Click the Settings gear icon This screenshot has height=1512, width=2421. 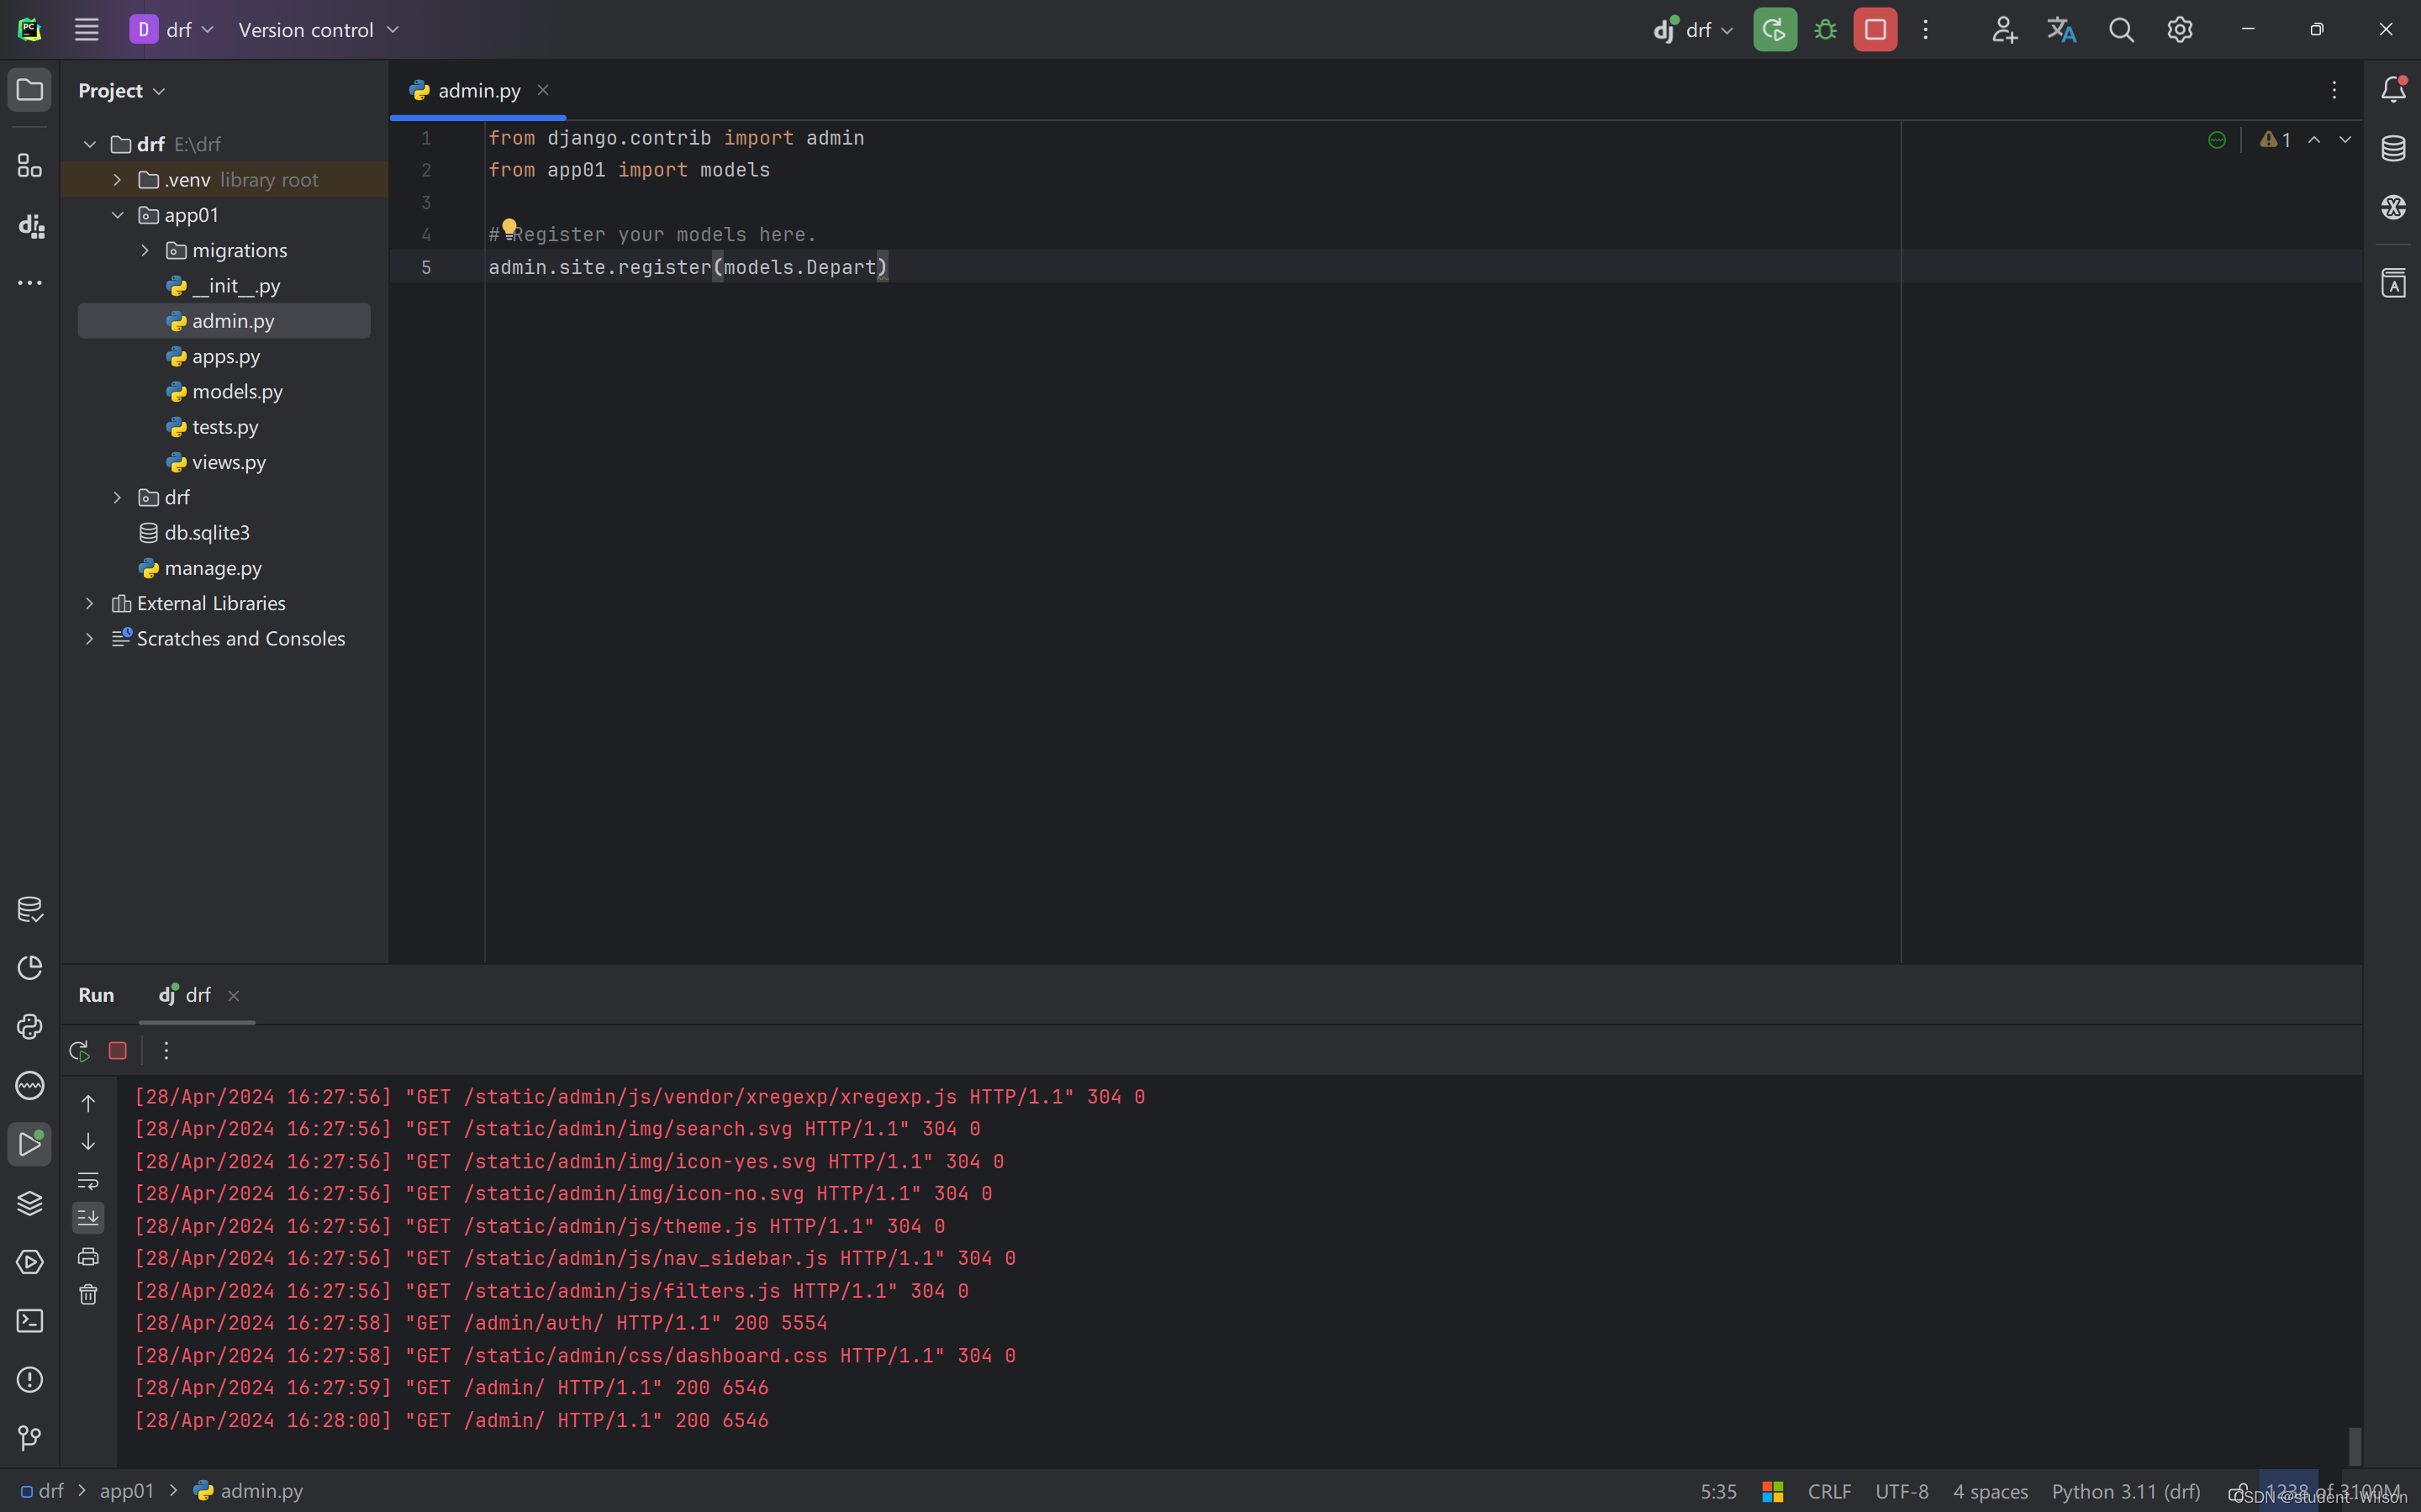pyautogui.click(x=2181, y=29)
